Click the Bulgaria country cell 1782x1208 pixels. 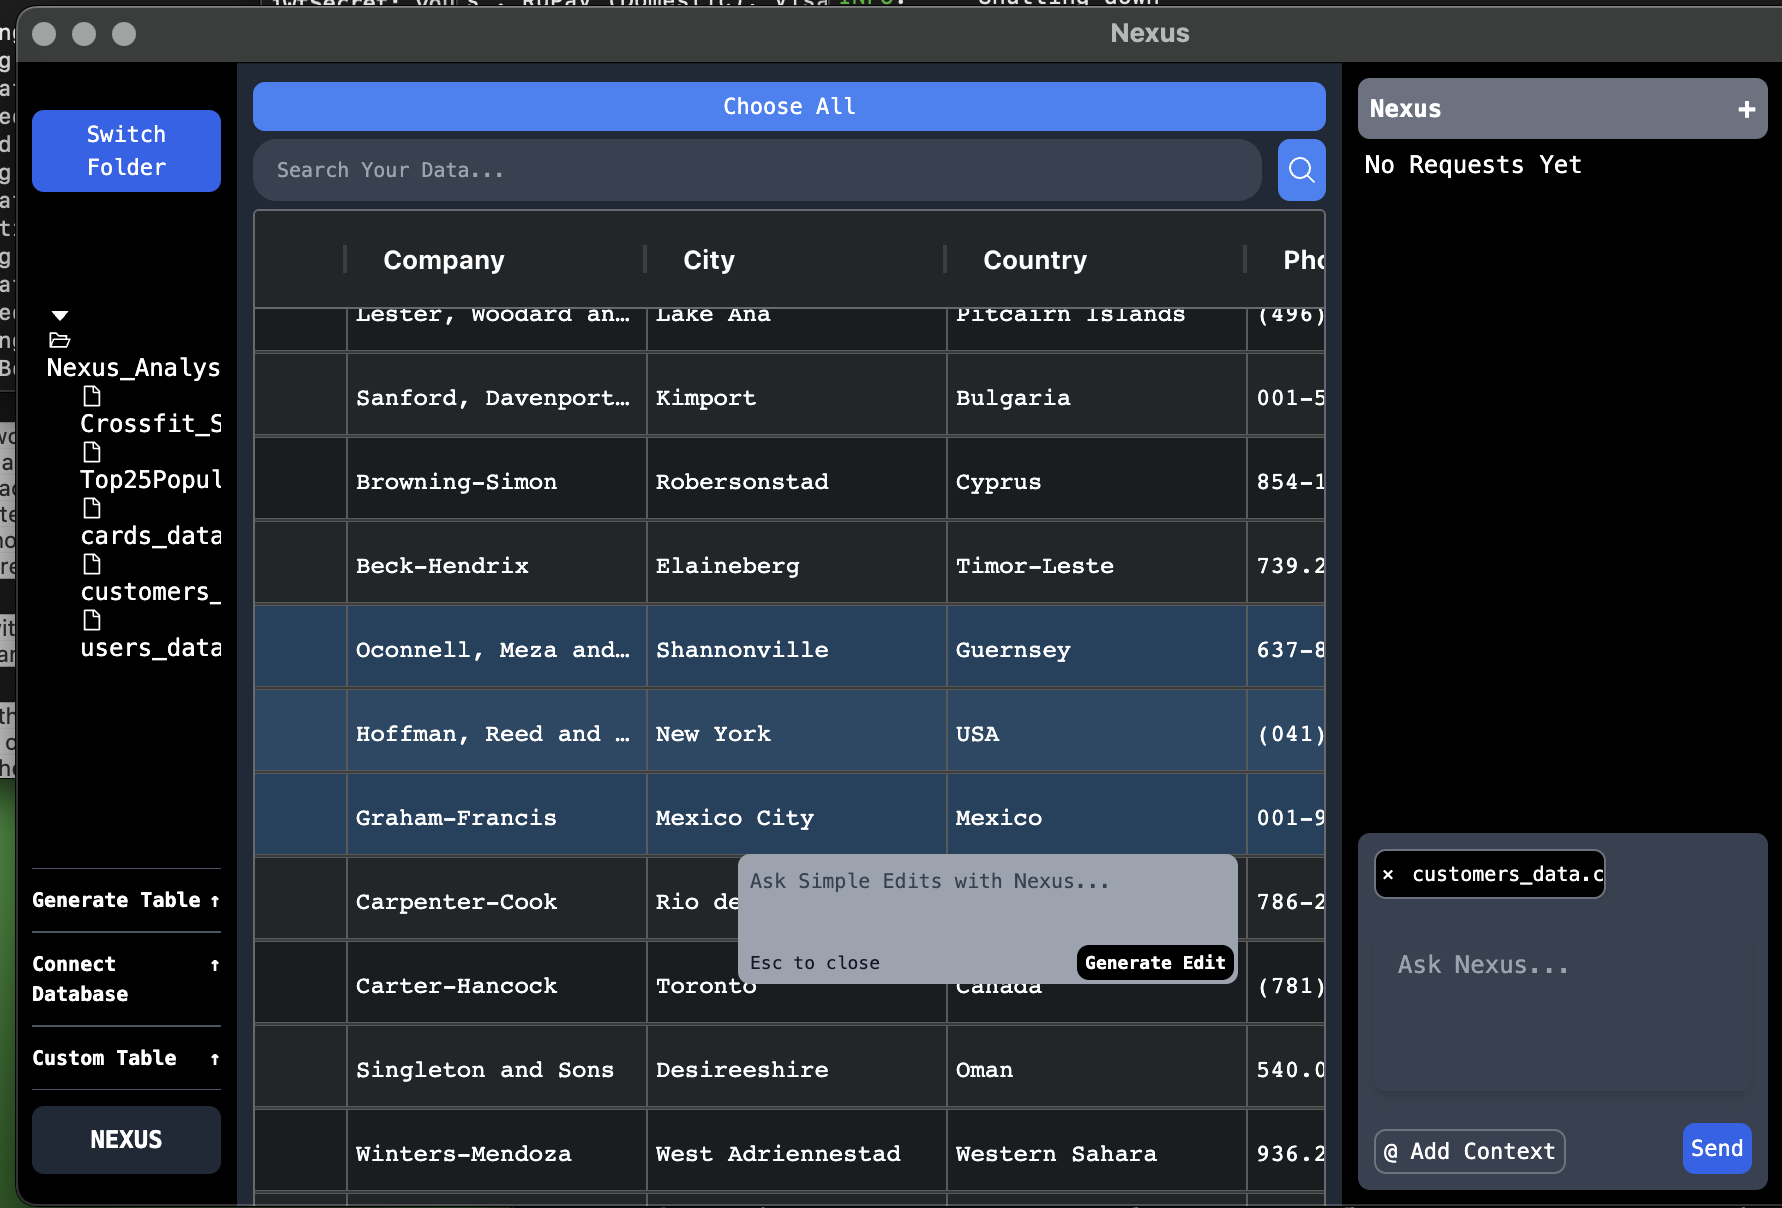[x=1096, y=397]
